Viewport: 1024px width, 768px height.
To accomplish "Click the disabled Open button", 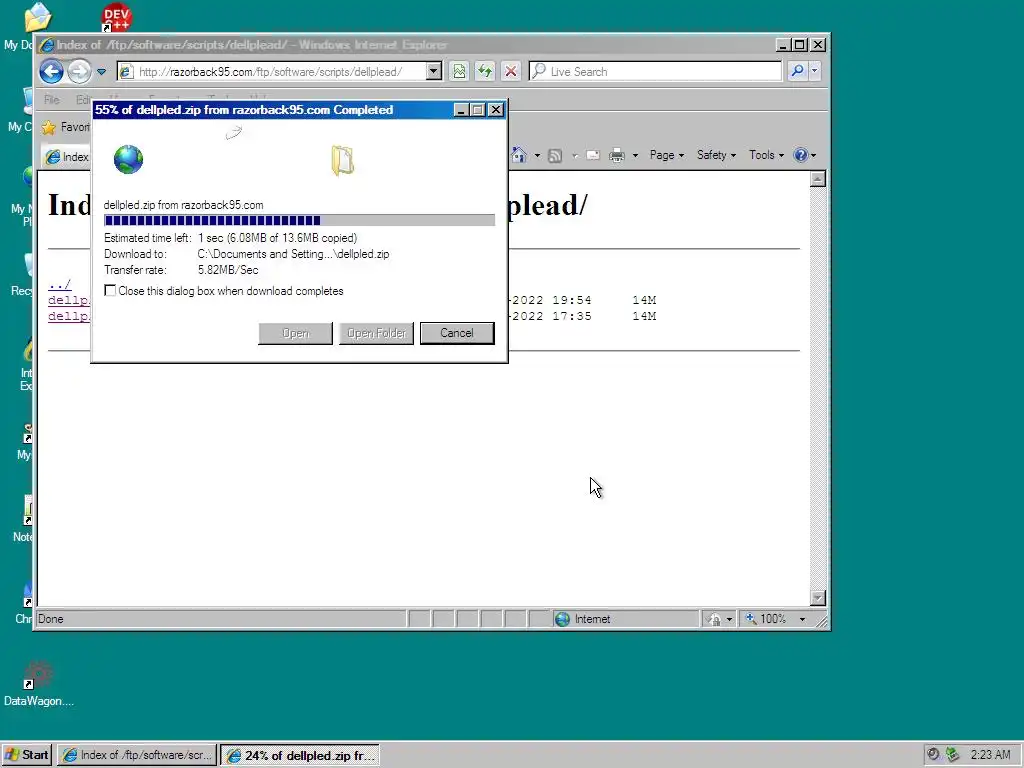I will click(x=295, y=333).
